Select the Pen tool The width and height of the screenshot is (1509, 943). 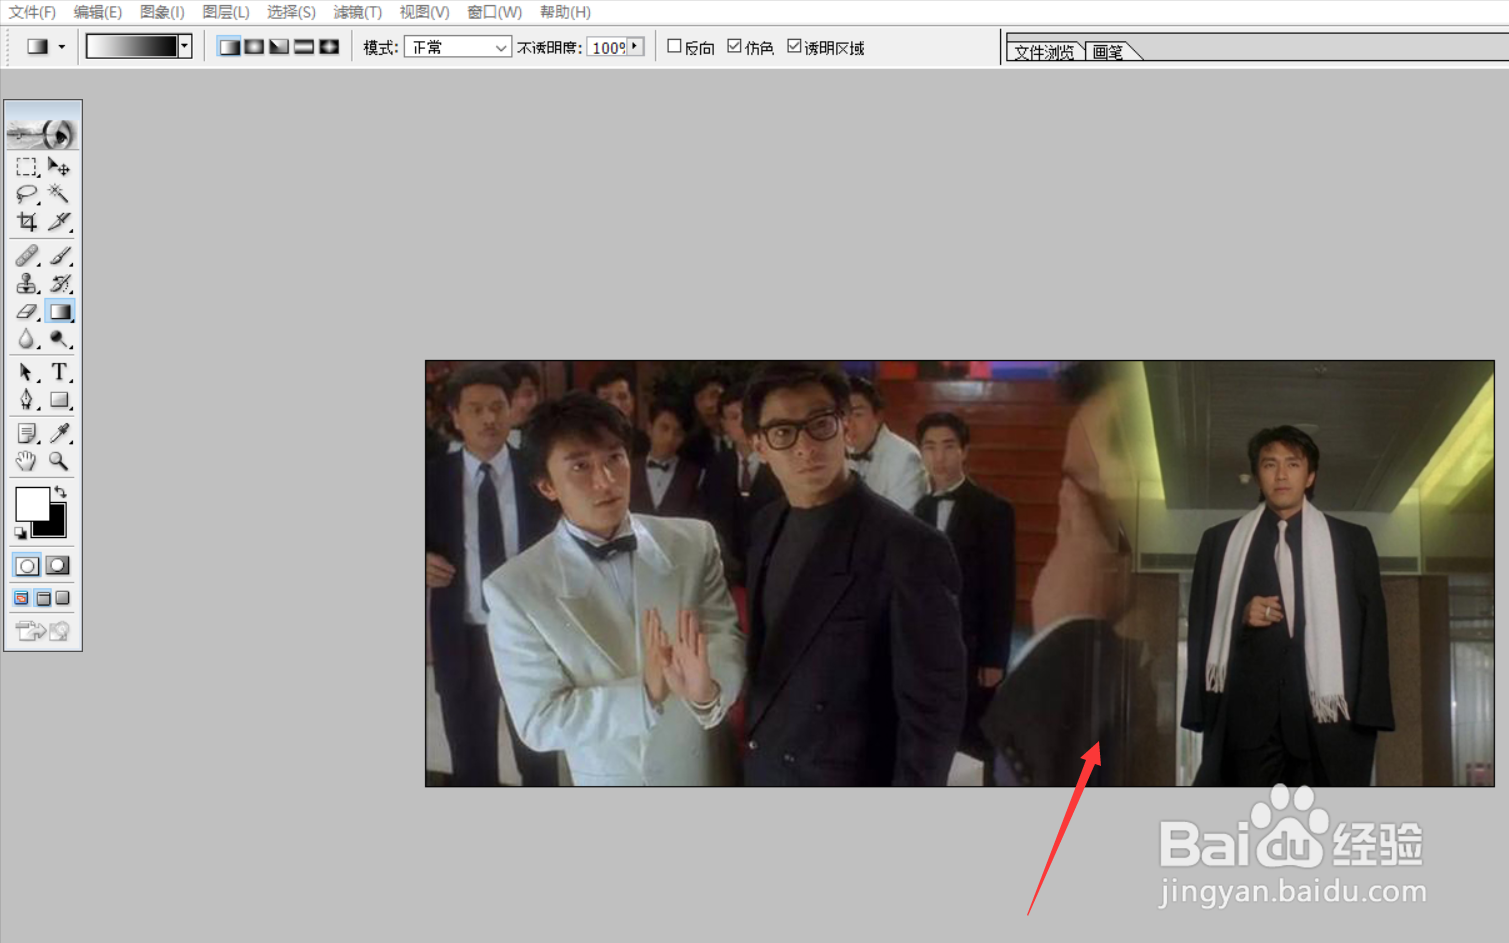pos(27,400)
